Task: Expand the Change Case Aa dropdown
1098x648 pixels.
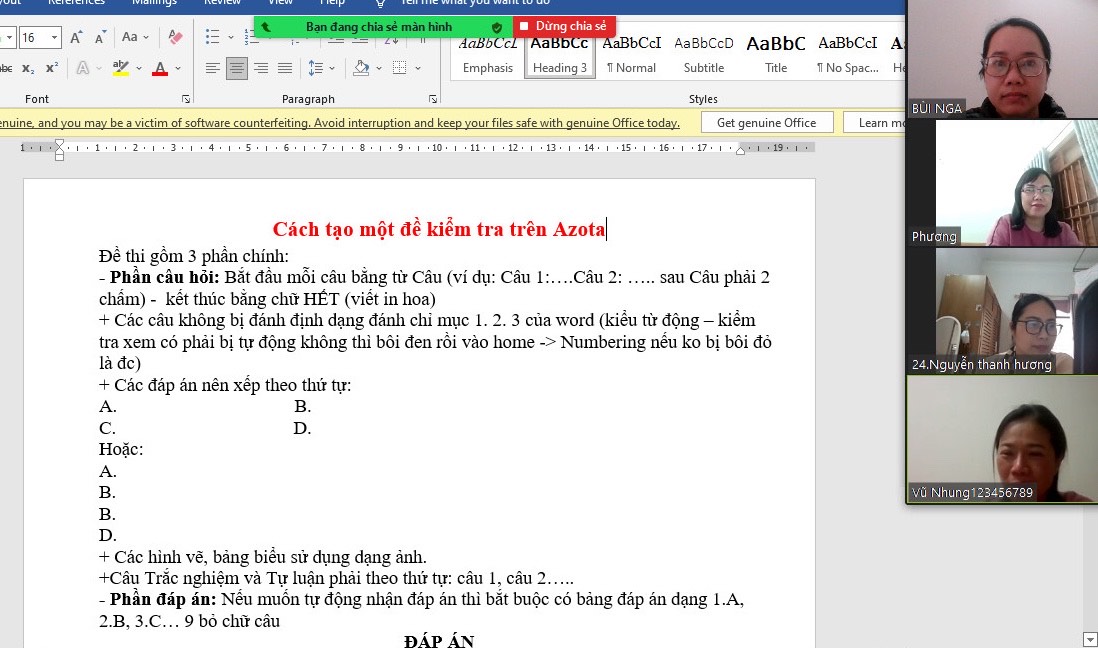Action: [134, 37]
